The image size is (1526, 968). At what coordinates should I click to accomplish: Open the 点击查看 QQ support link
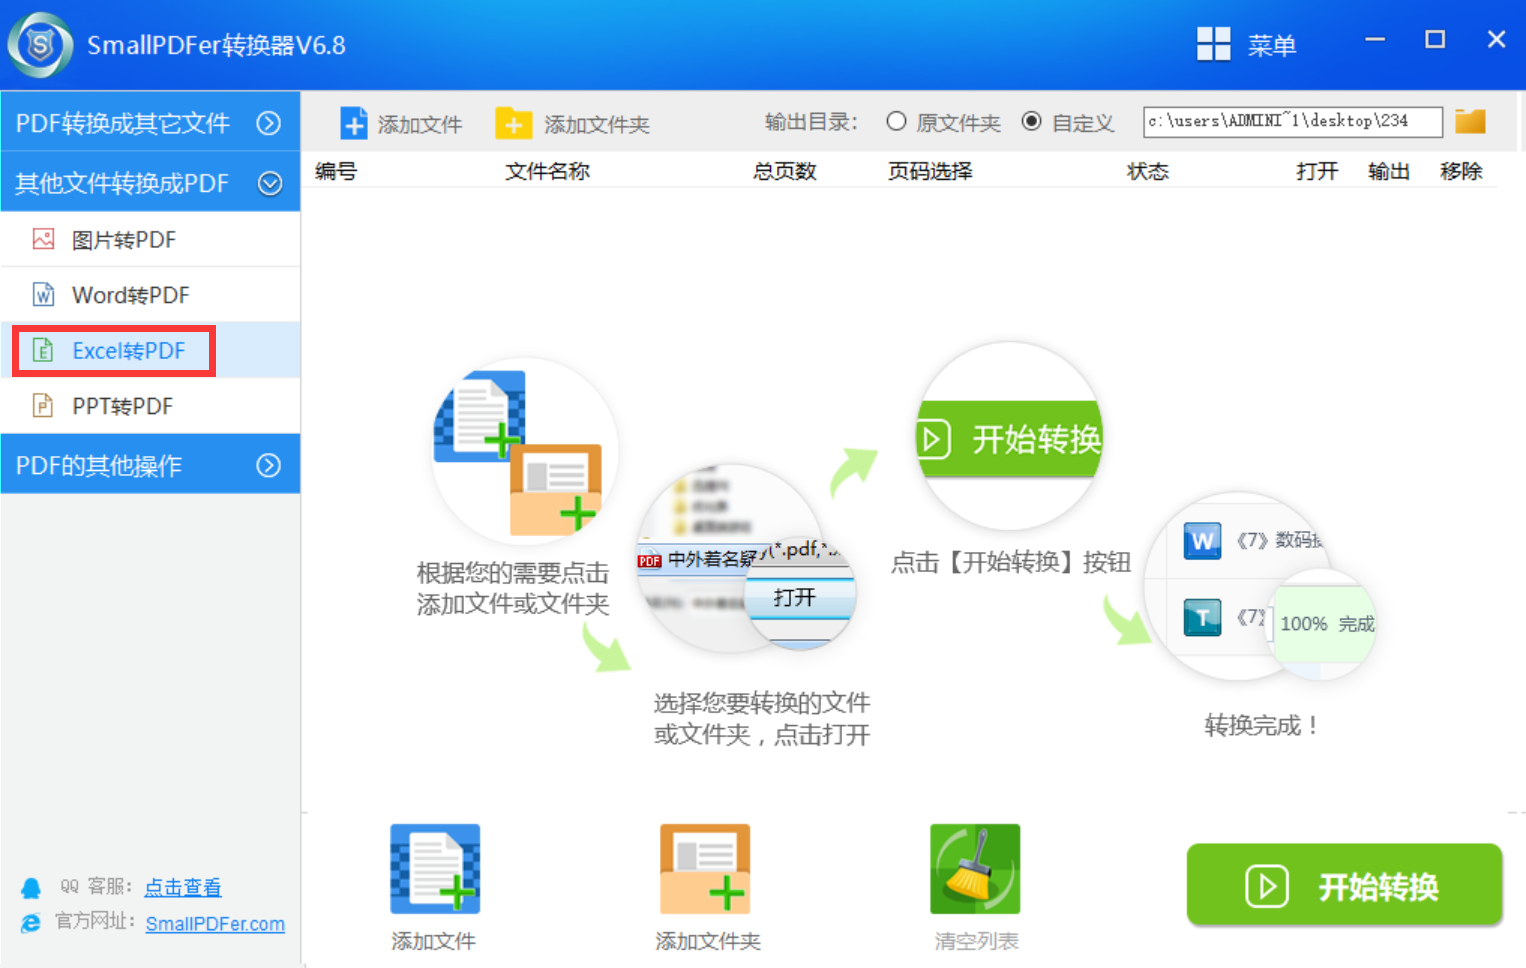[183, 887]
